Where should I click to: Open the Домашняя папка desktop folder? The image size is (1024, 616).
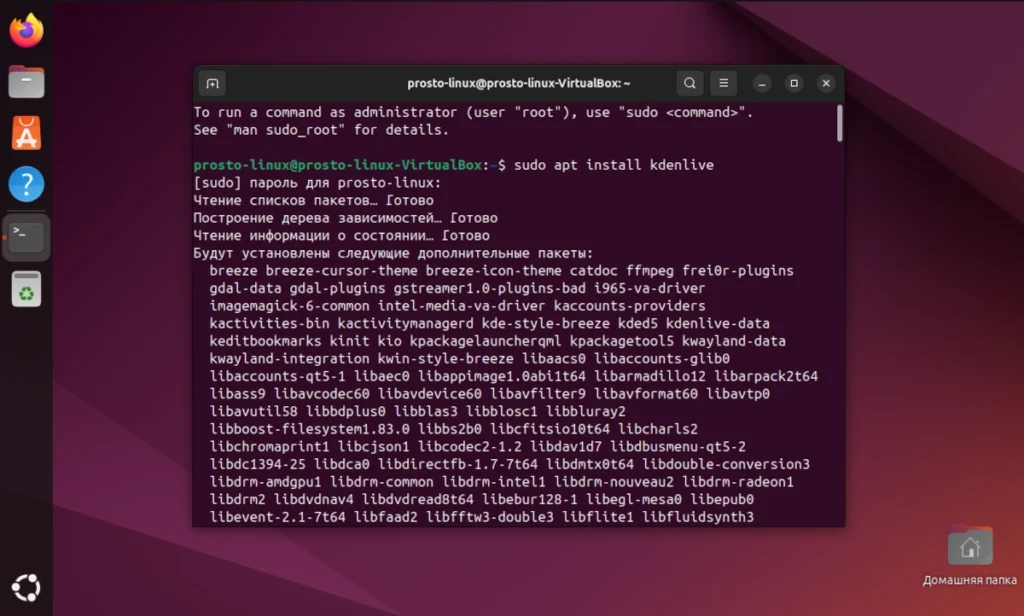[970, 556]
